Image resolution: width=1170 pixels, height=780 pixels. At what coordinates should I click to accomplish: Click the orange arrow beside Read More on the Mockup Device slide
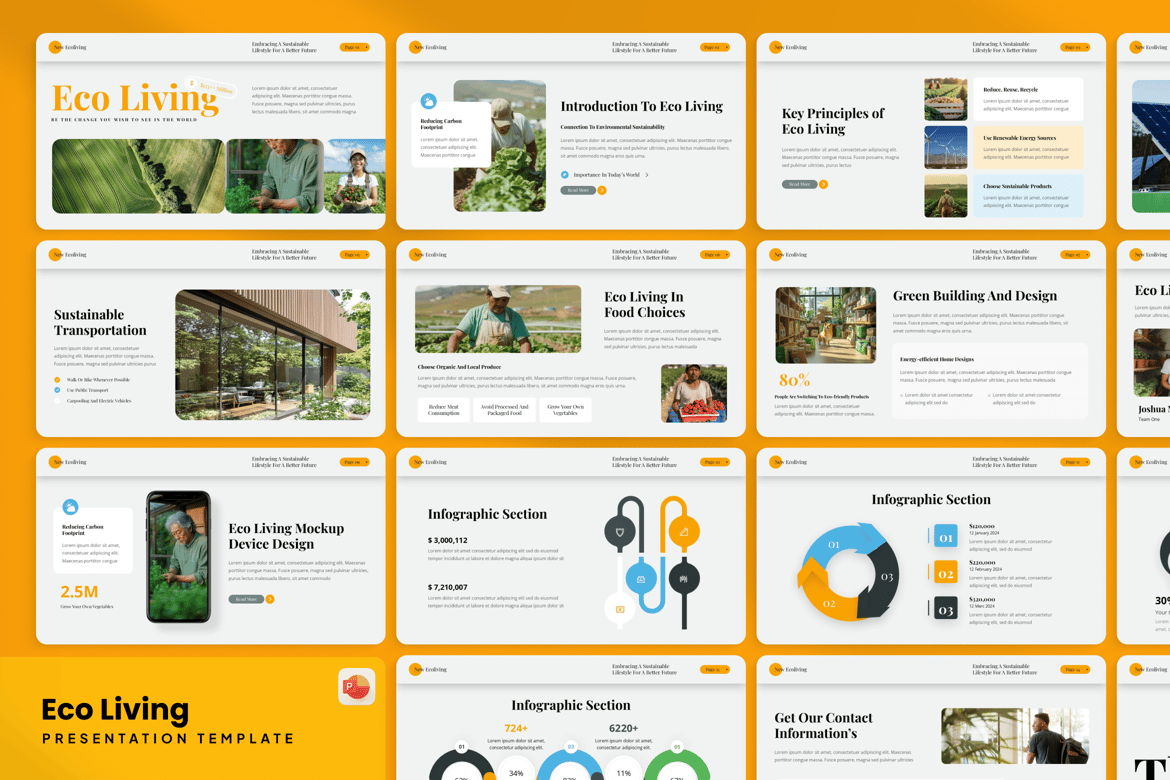(270, 599)
